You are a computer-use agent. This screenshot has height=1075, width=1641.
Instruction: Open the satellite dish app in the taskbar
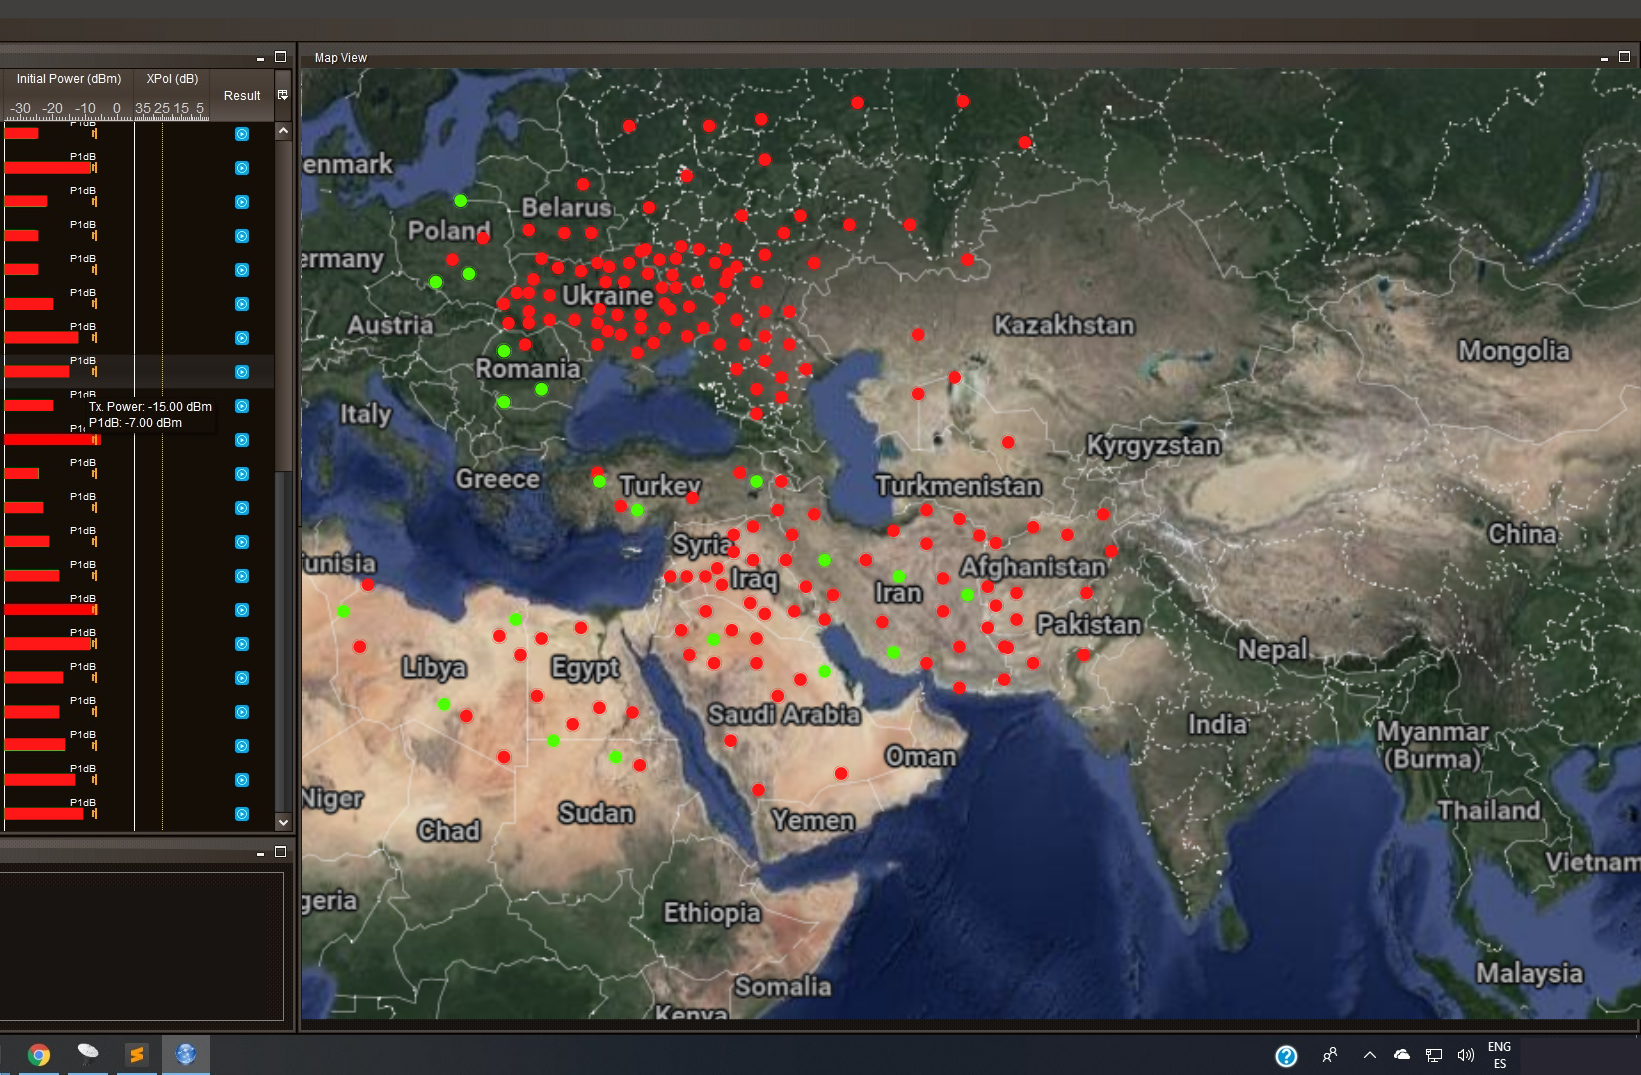(88, 1053)
